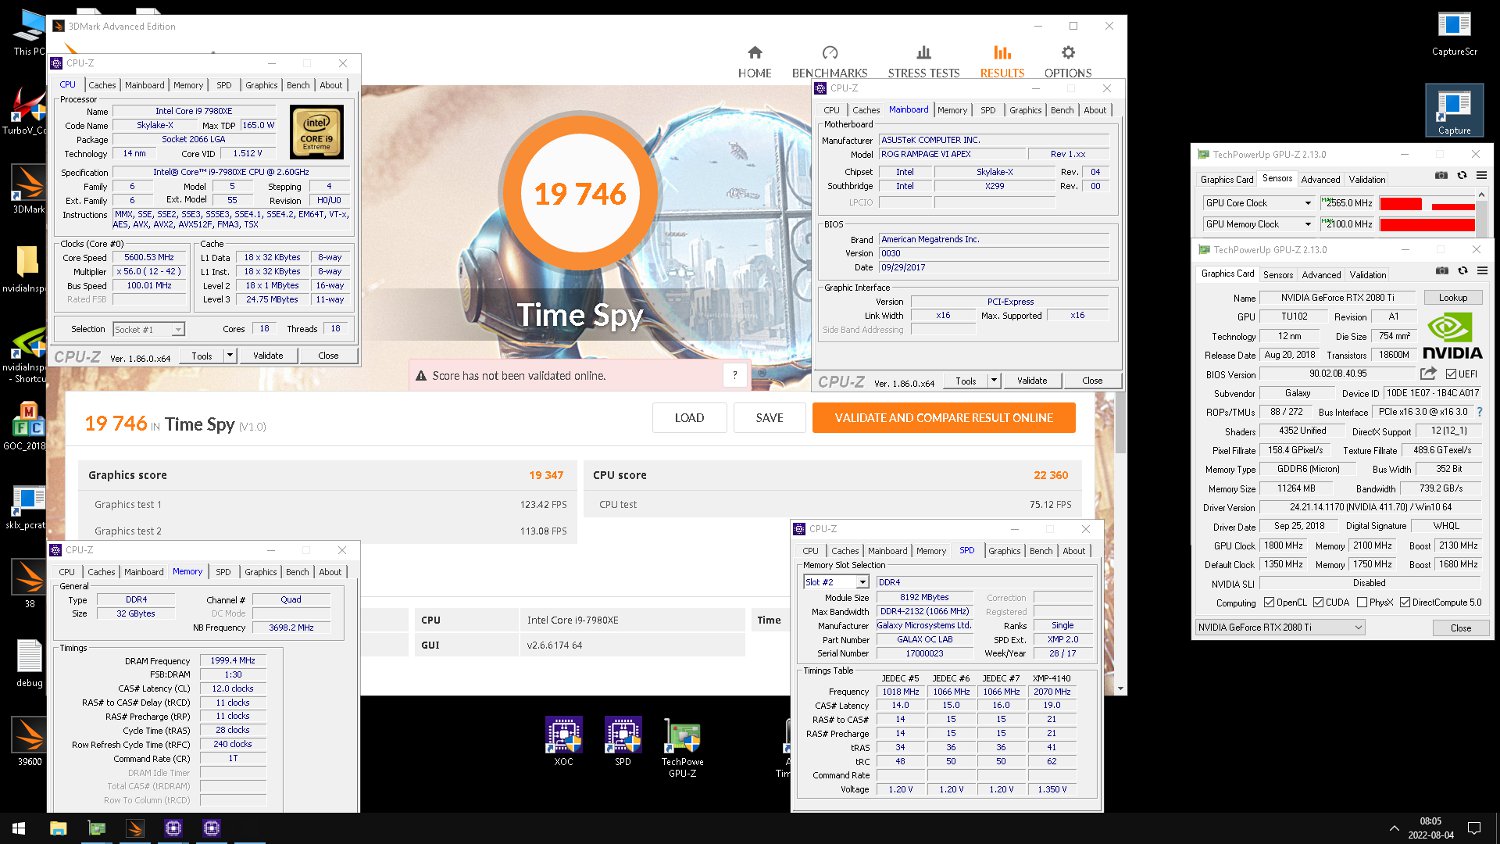
Task: Click the SAVE button in 3DMark
Action: tap(770, 418)
